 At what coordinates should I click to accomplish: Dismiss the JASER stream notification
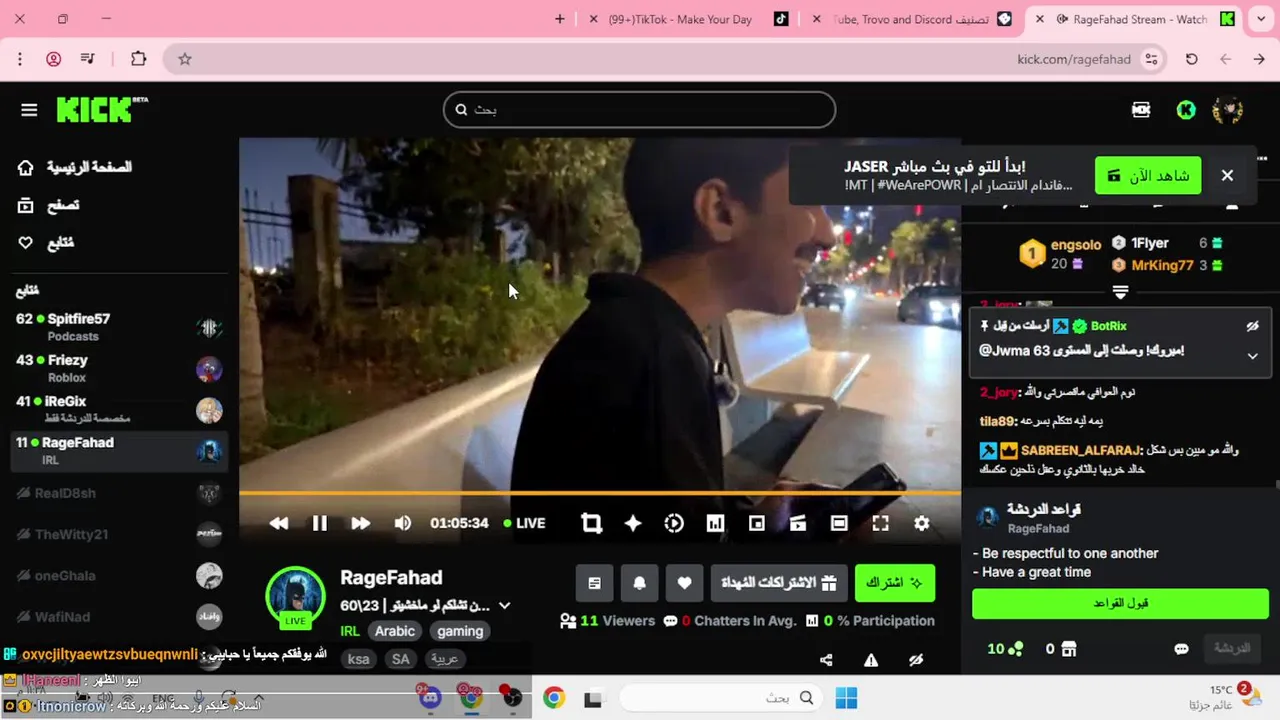point(1227,176)
